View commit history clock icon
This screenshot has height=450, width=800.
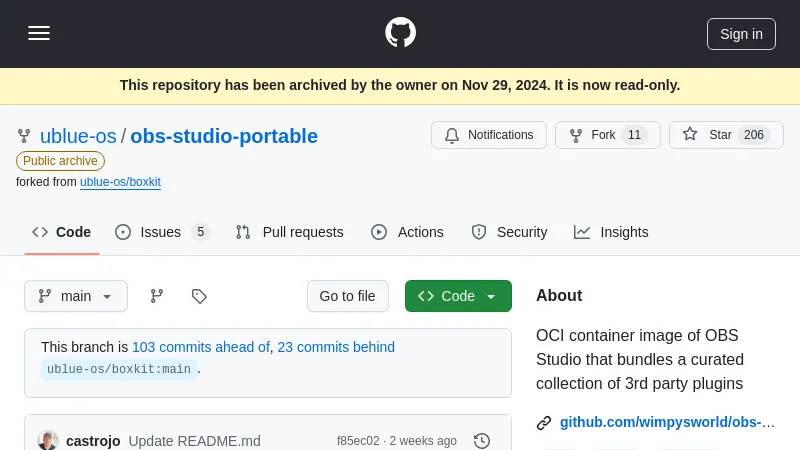coord(482,441)
